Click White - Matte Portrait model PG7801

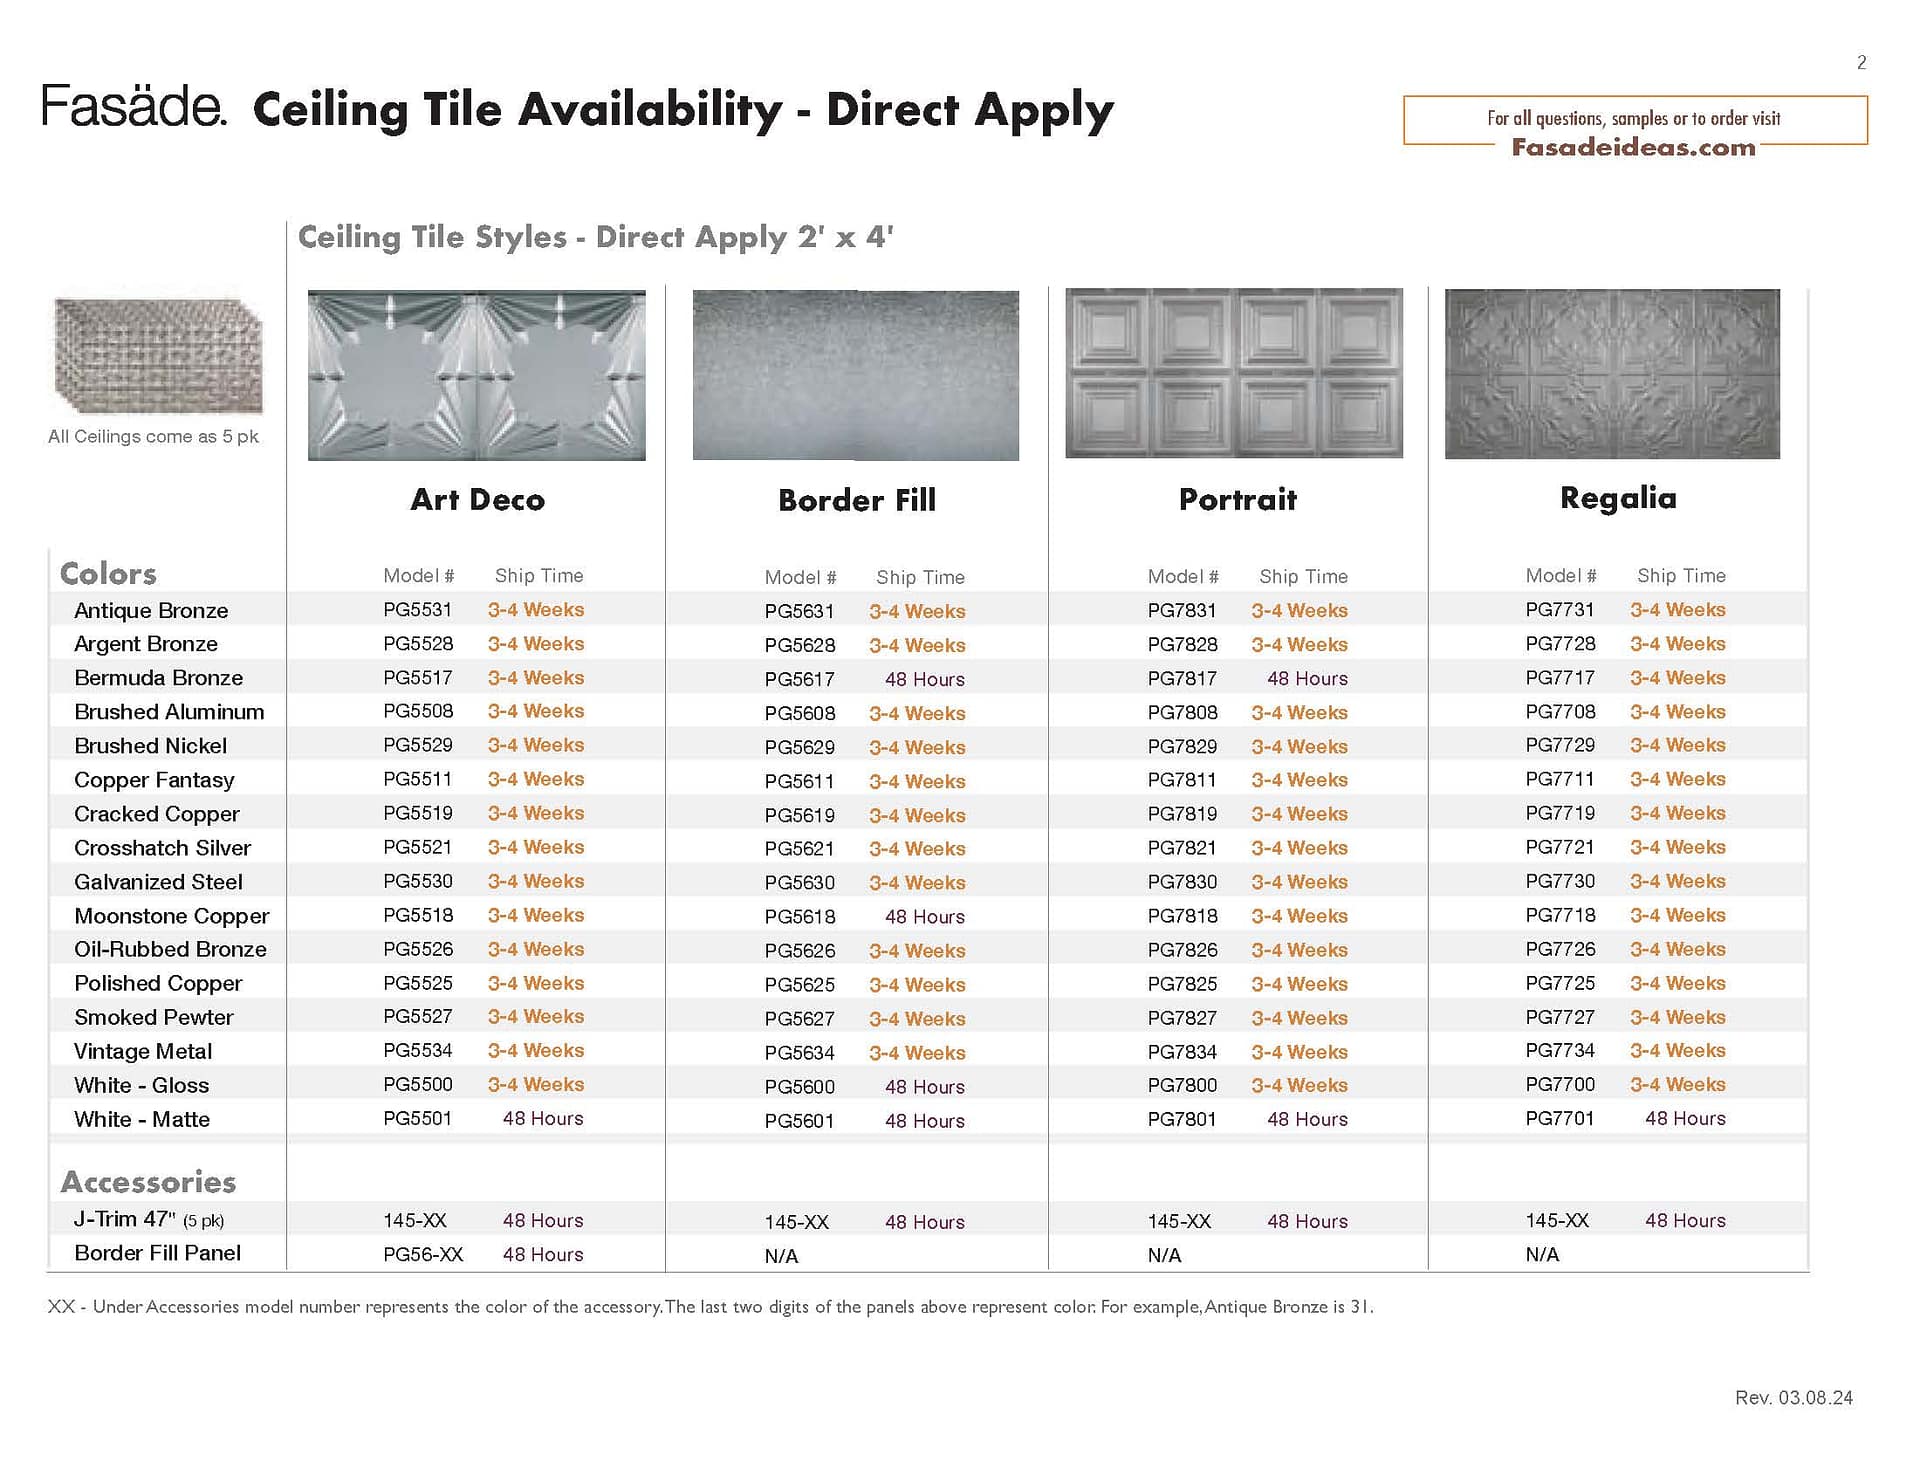pos(1181,1119)
